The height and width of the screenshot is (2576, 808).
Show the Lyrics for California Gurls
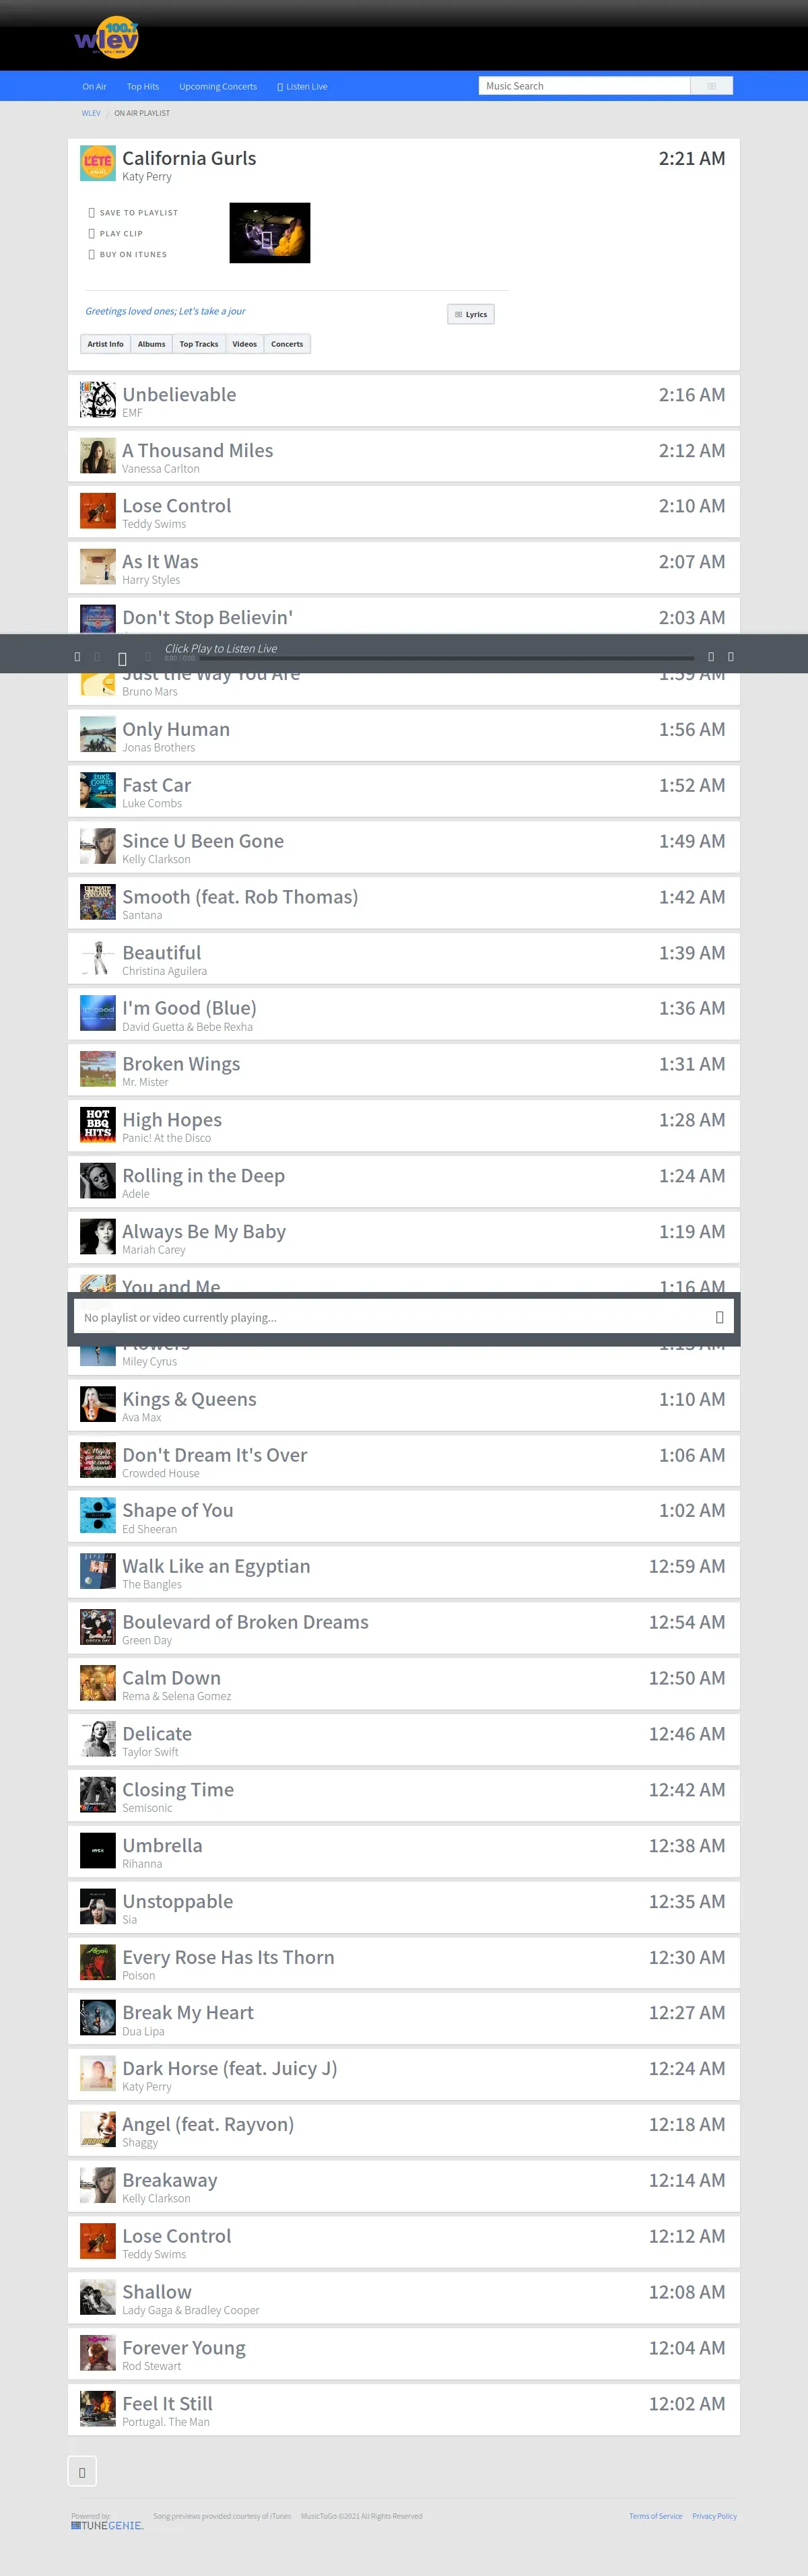pyautogui.click(x=471, y=314)
